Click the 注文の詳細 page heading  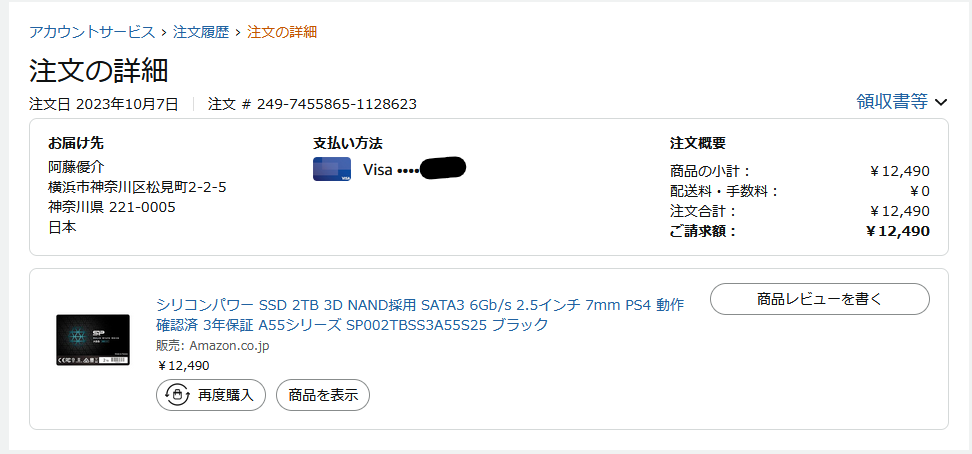98,71
